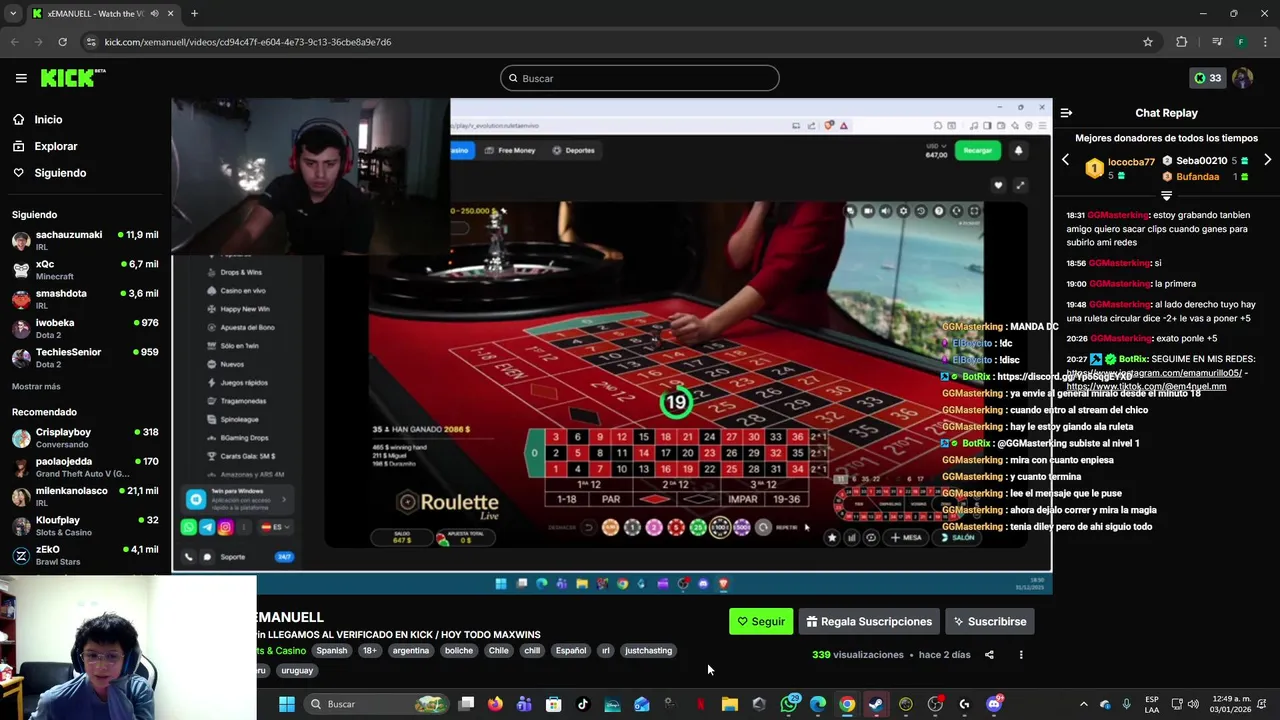Image resolution: width=1280 pixels, height=720 pixels.
Task: Select the 18+ tag
Action: tap(370, 650)
